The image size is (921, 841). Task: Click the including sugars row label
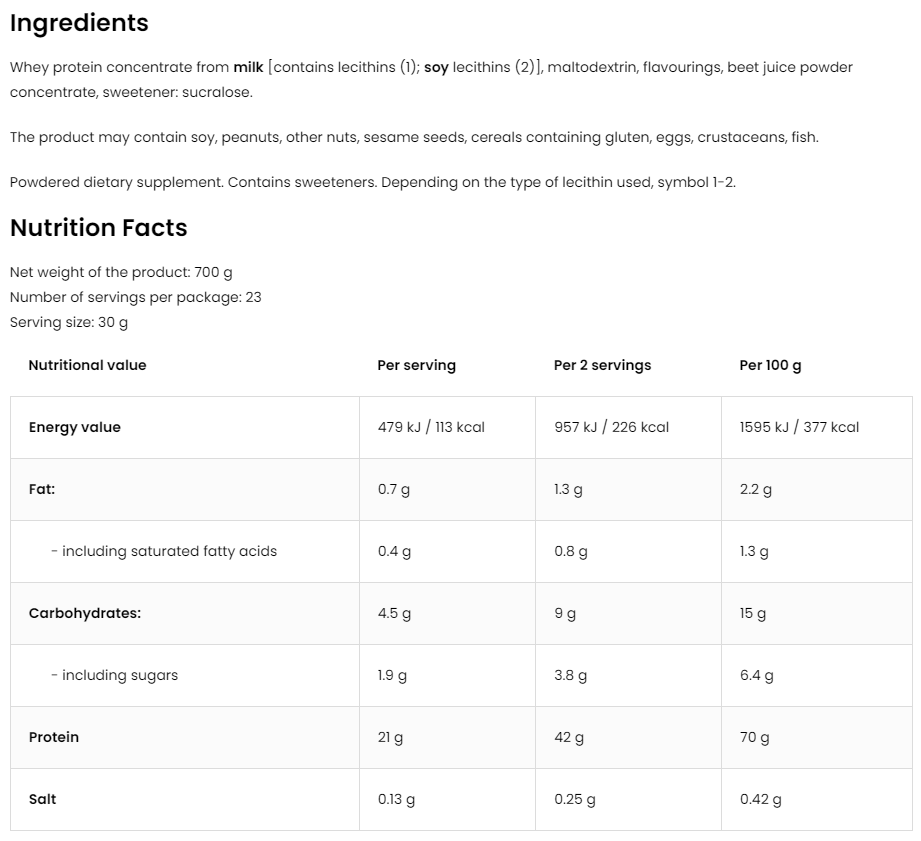click(x=114, y=675)
